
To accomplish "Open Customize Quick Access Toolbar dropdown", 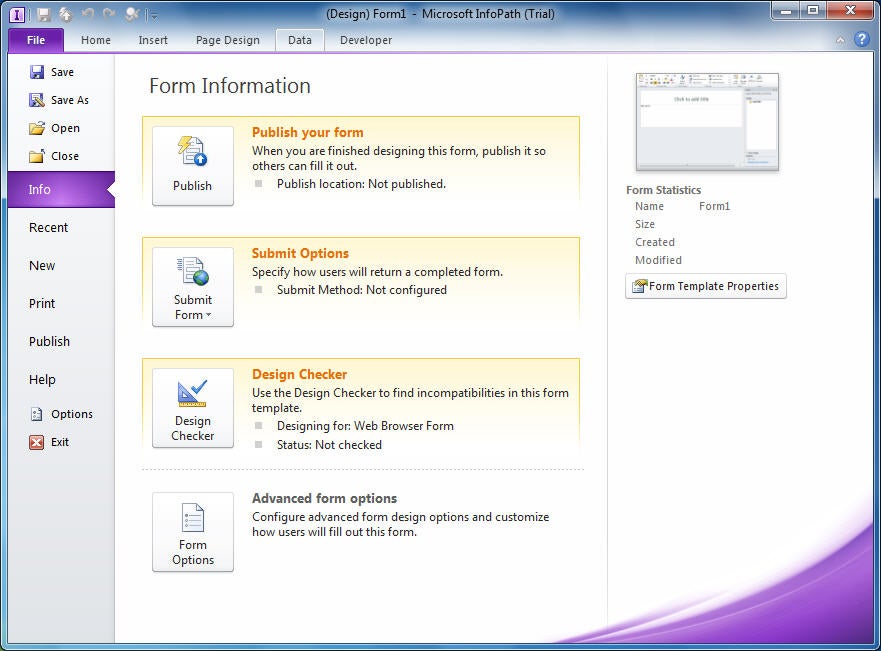I will click(154, 16).
